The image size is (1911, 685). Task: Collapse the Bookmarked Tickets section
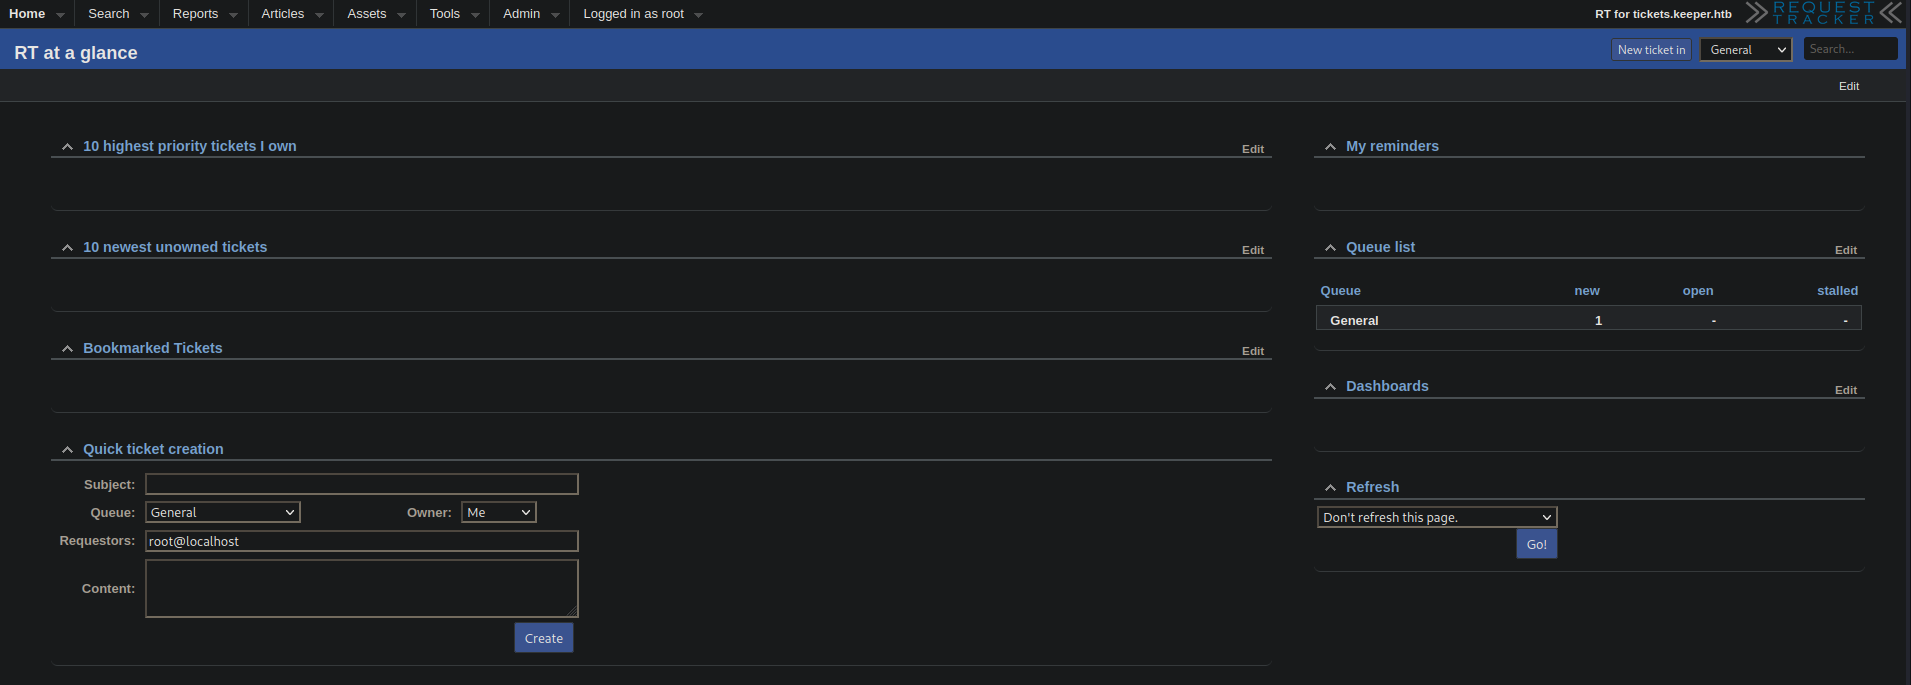(67, 349)
